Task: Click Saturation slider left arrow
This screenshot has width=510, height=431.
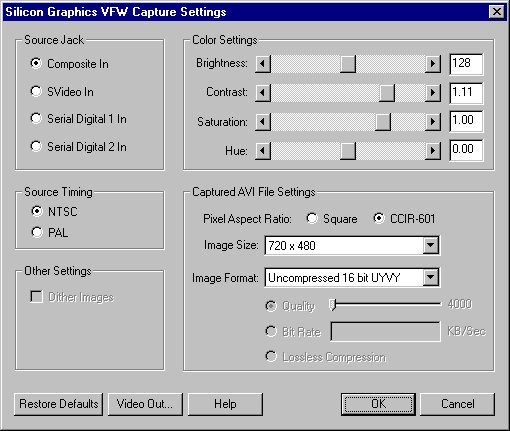Action: point(263,121)
